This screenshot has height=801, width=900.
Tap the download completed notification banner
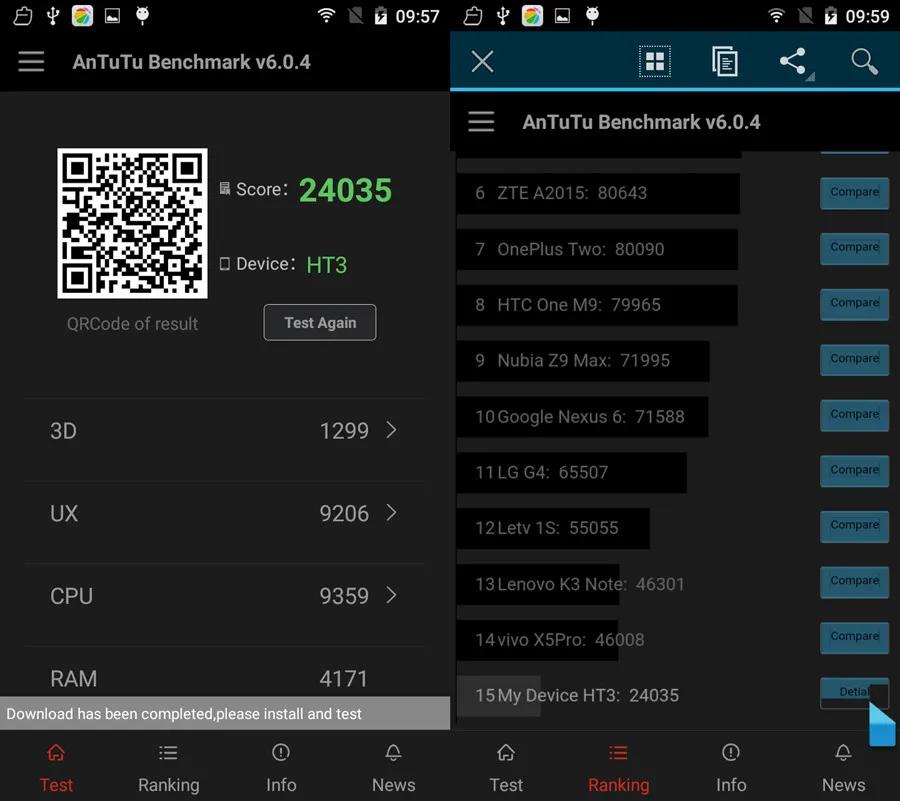pos(225,713)
